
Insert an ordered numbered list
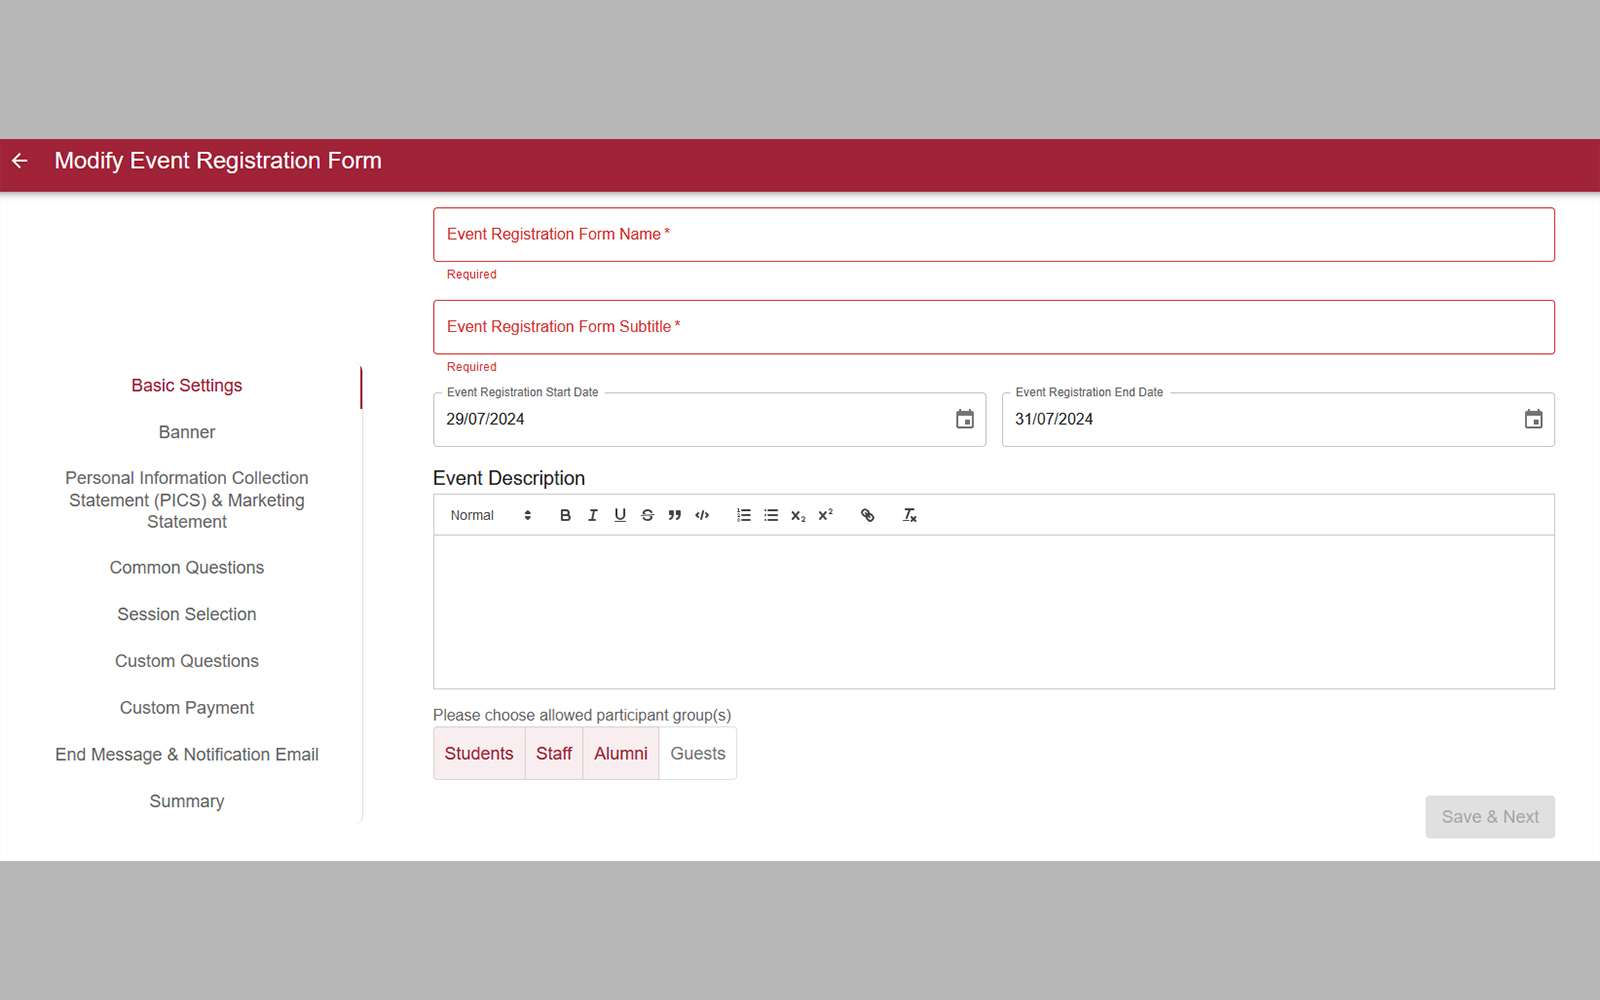click(743, 515)
